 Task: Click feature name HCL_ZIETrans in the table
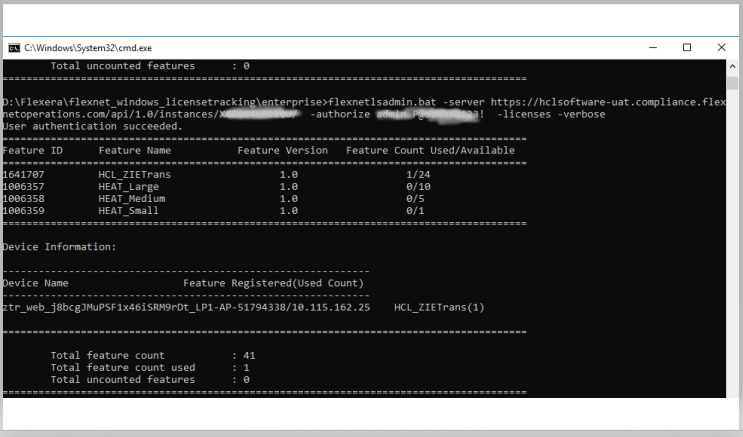click(x=135, y=174)
